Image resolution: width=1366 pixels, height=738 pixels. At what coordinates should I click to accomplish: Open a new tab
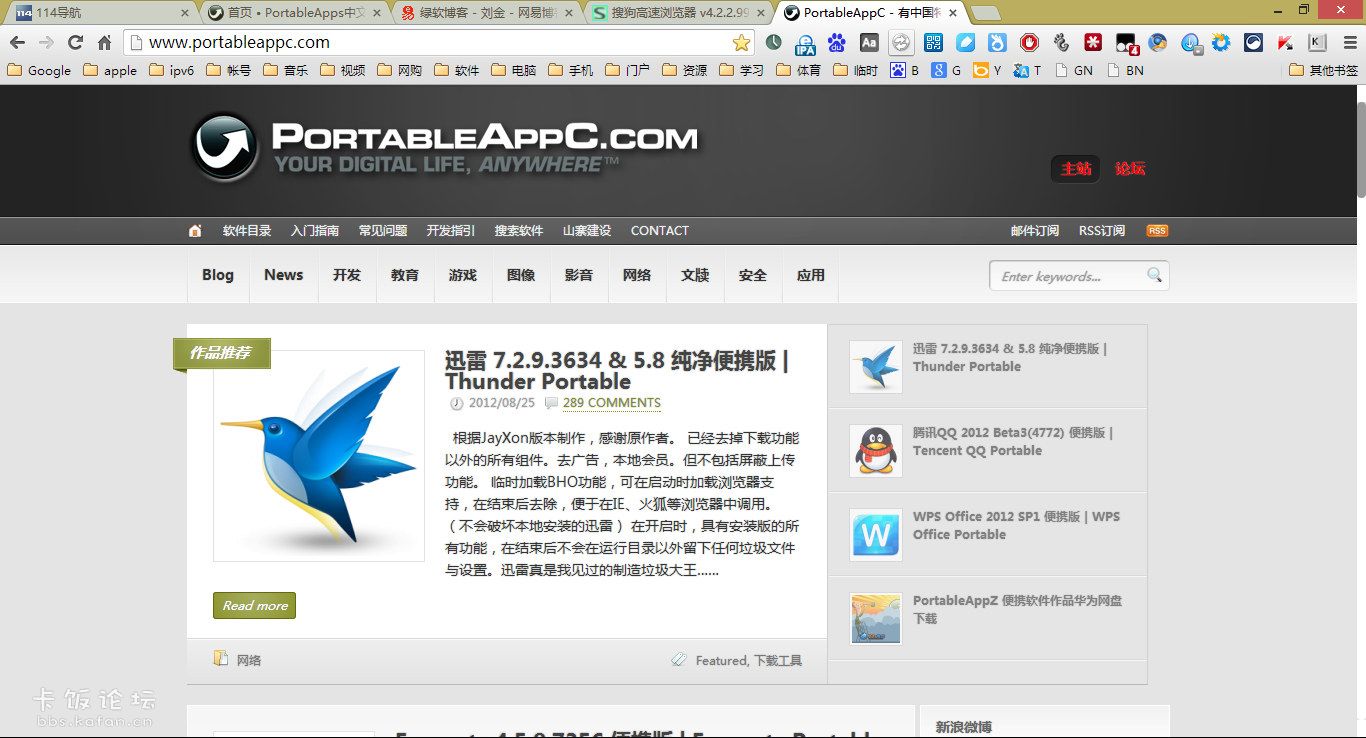(x=984, y=13)
